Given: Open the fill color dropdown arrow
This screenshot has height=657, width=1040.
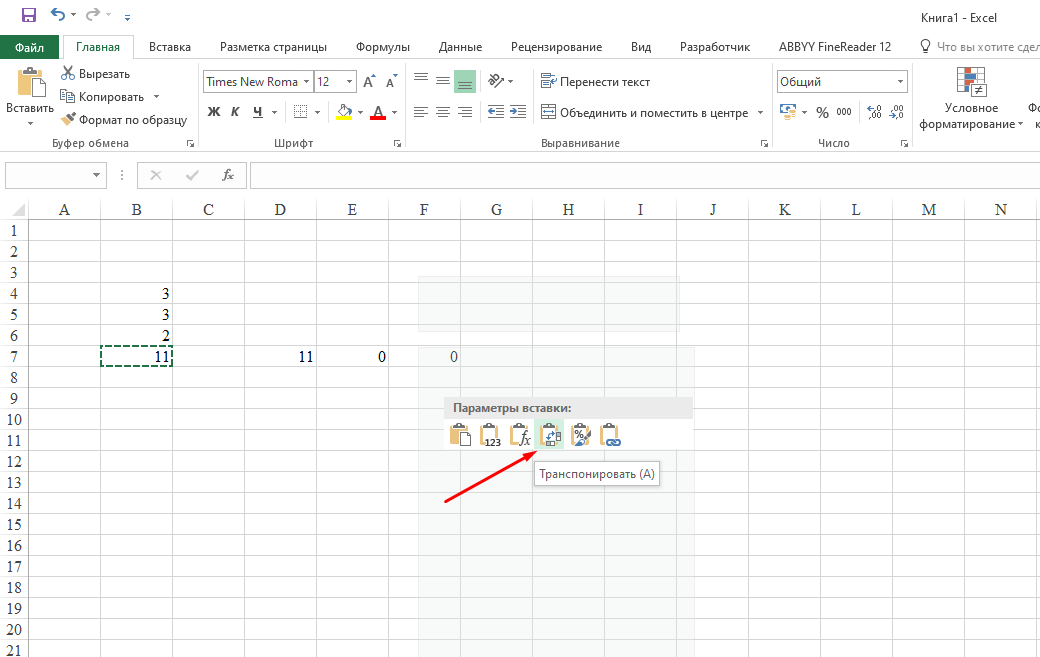Looking at the screenshot, I should [x=360, y=112].
